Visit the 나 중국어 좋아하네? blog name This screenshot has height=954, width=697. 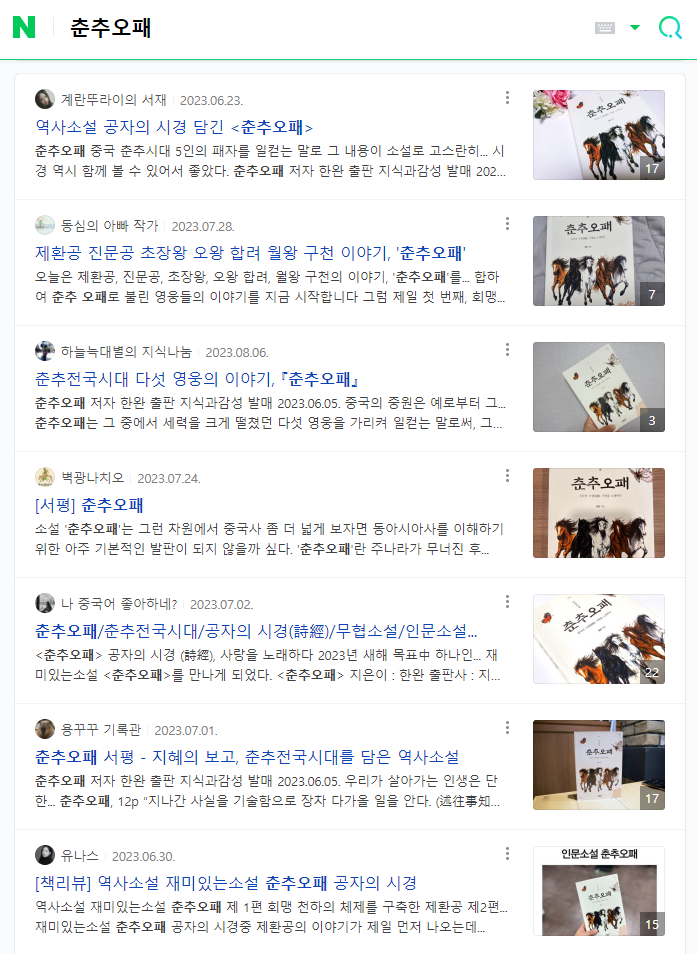pyautogui.click(x=119, y=604)
